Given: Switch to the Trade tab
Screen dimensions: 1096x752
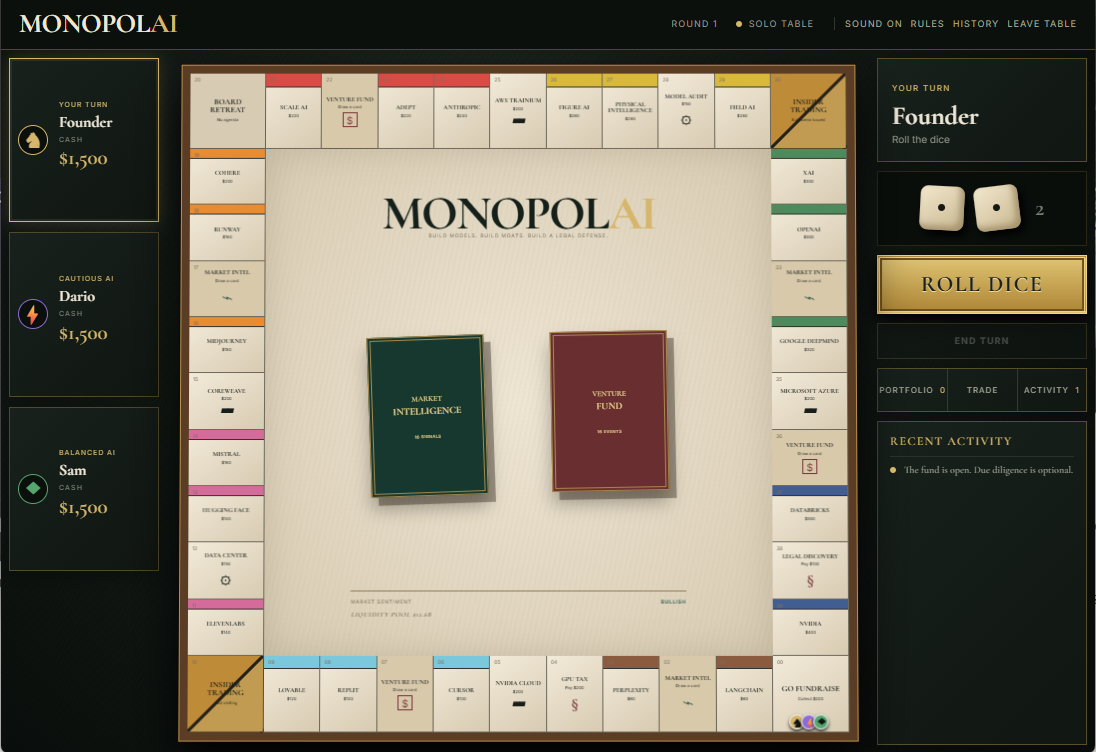Looking at the screenshot, I should [982, 390].
